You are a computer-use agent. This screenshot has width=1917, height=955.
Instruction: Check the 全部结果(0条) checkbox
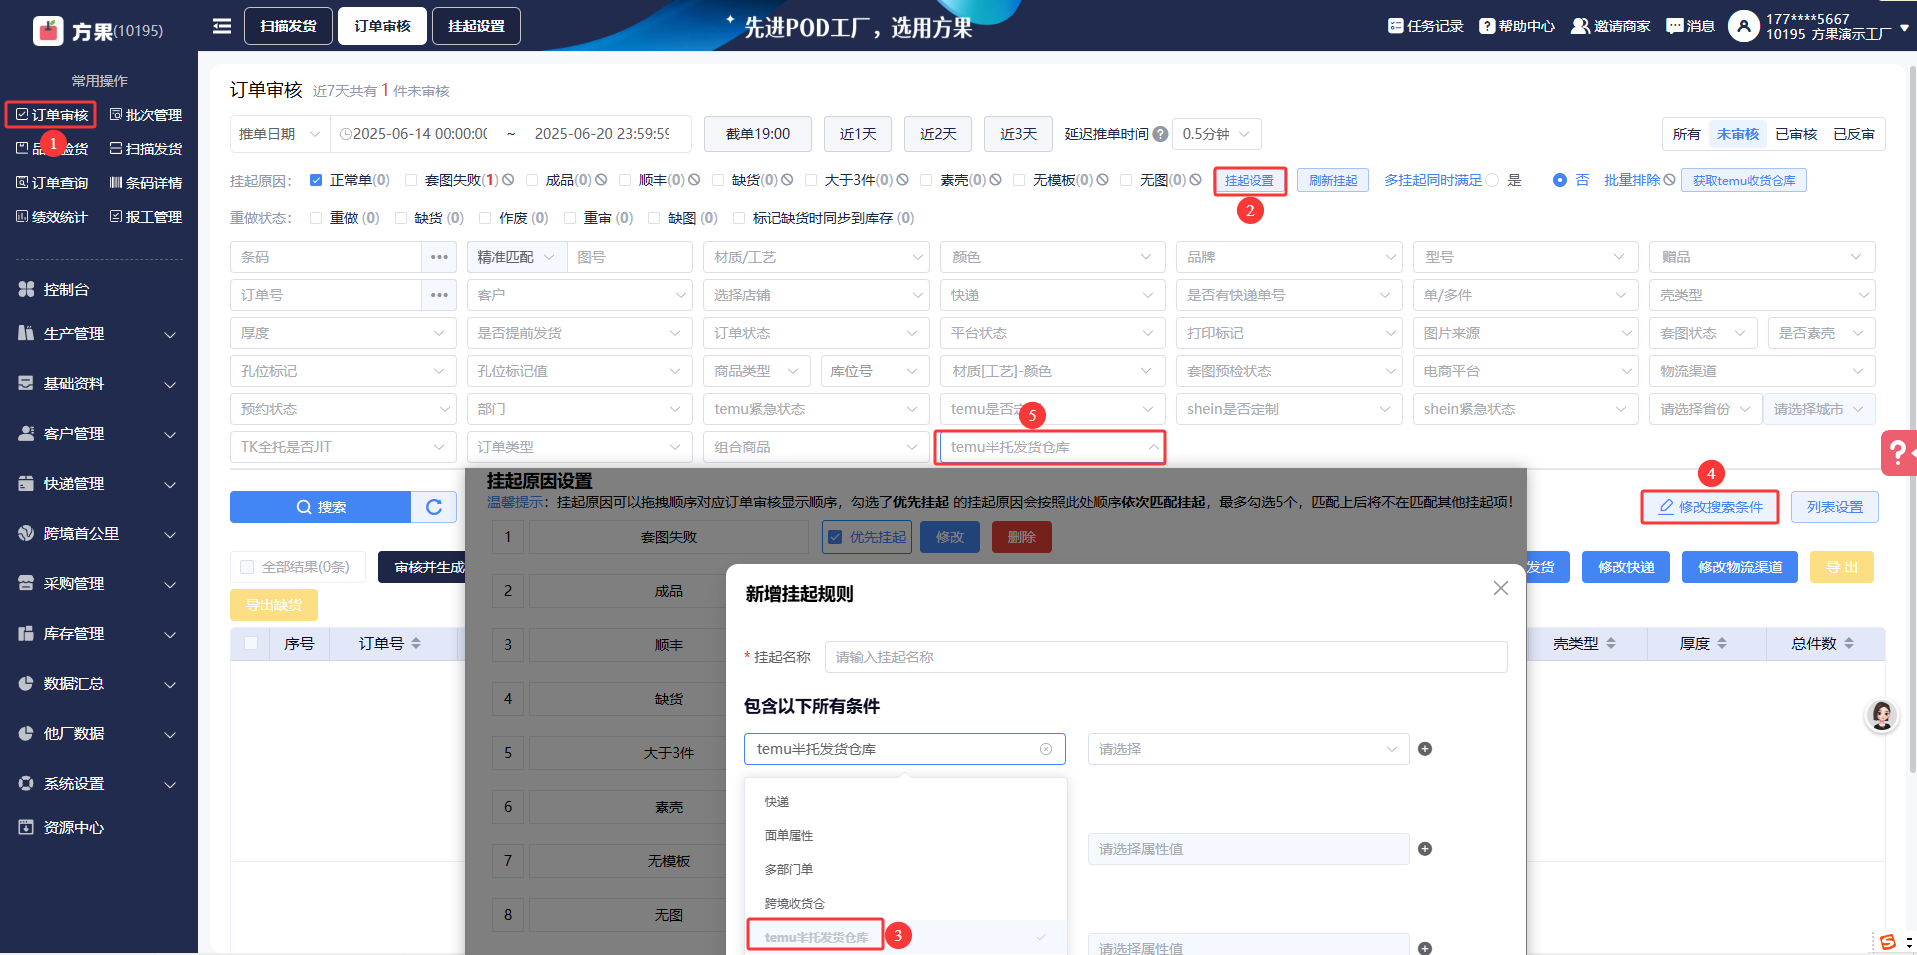(x=247, y=567)
